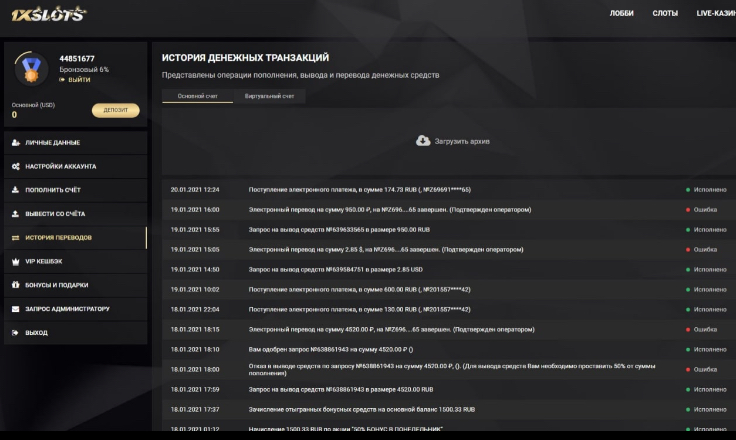Open the LIVE-КАЗИНО menu item
The image size is (736, 440).
click(716, 13)
